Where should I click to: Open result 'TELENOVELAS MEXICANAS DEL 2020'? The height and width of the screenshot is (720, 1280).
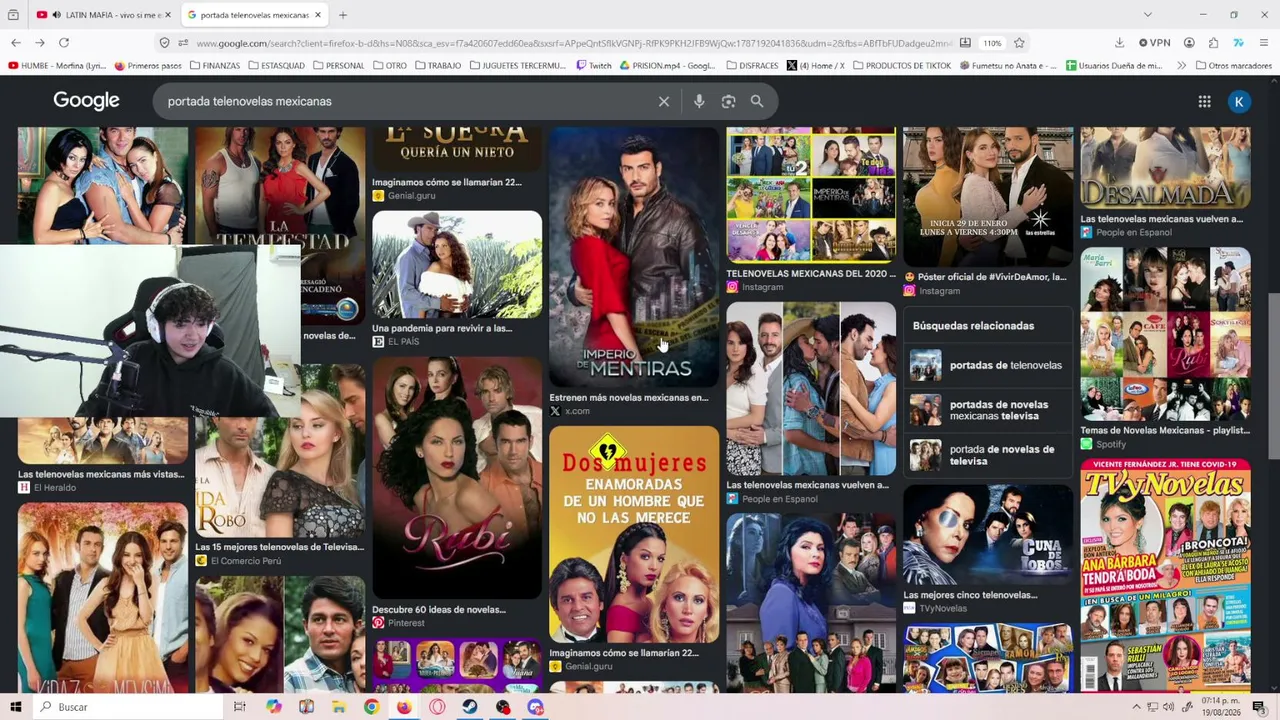click(x=811, y=274)
